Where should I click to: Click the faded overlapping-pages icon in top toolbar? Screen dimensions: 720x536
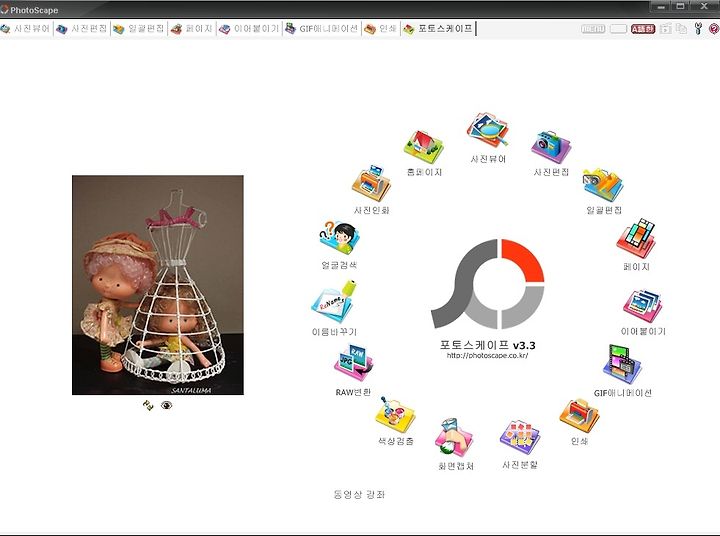(681, 28)
